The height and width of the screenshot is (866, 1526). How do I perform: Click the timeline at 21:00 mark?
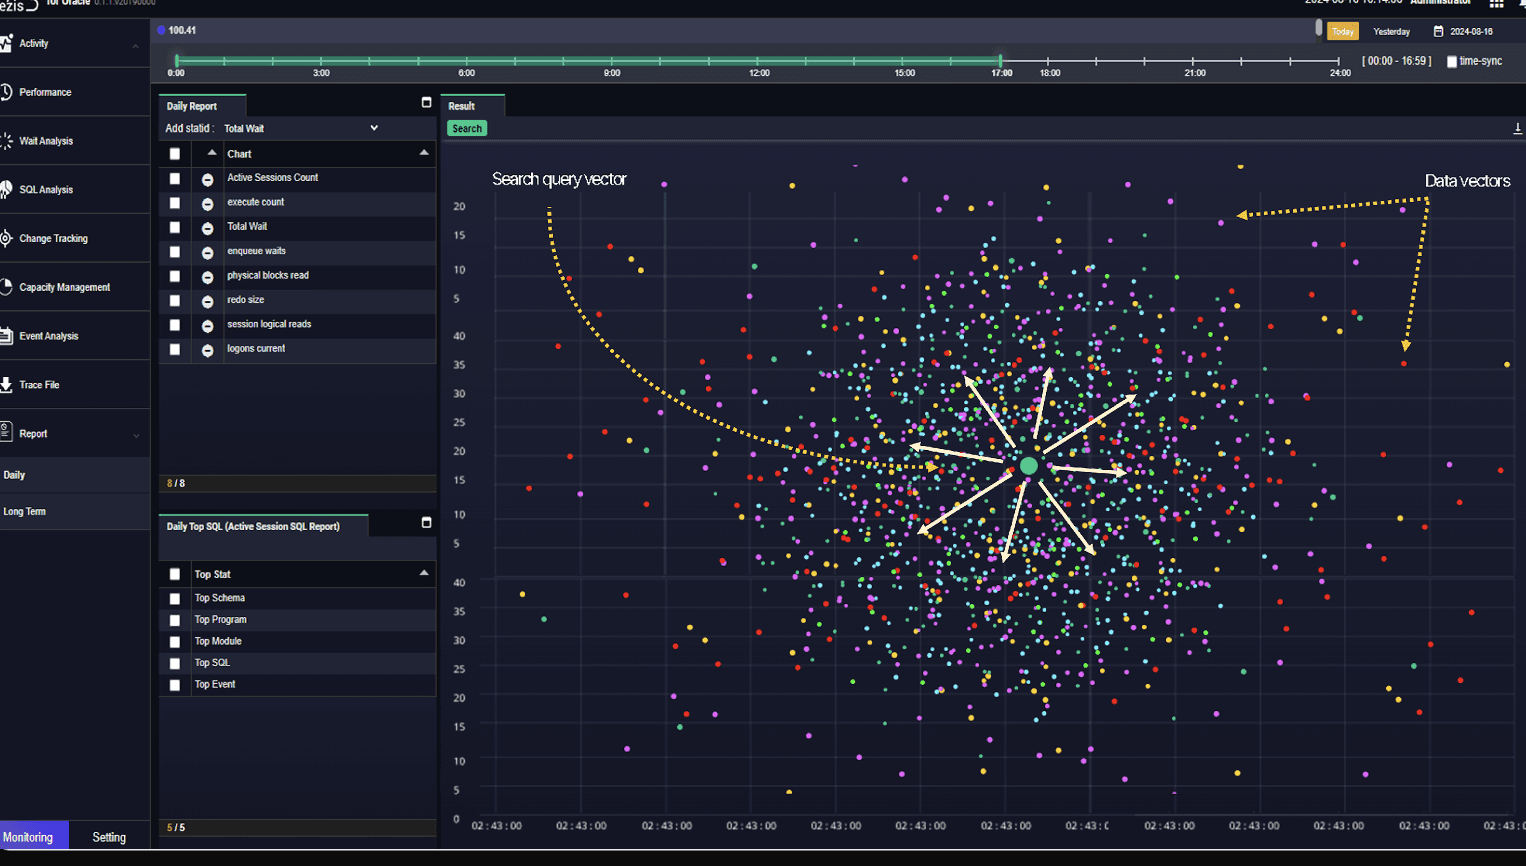point(1194,61)
